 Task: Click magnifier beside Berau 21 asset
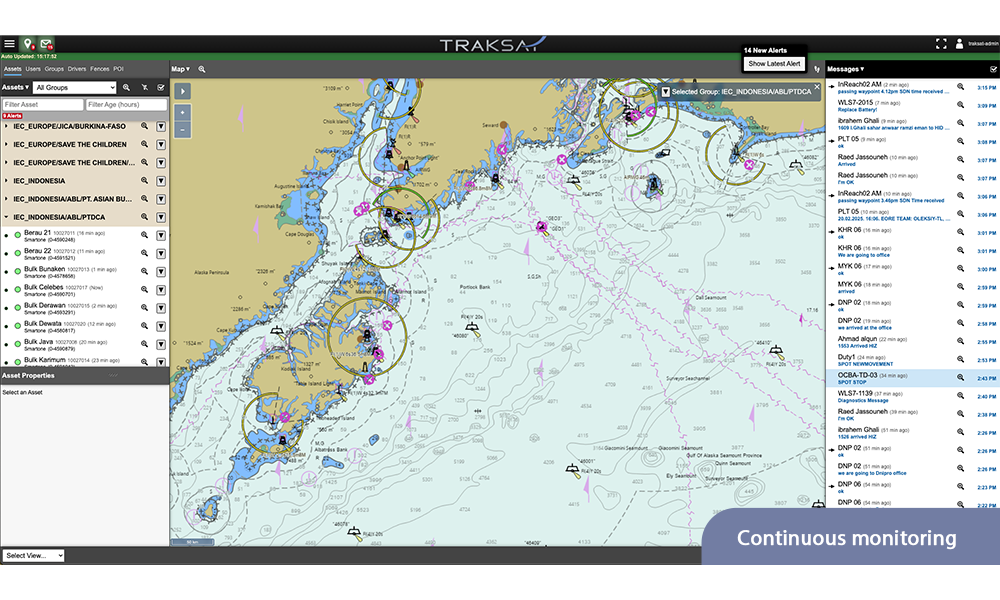pyautogui.click(x=144, y=236)
